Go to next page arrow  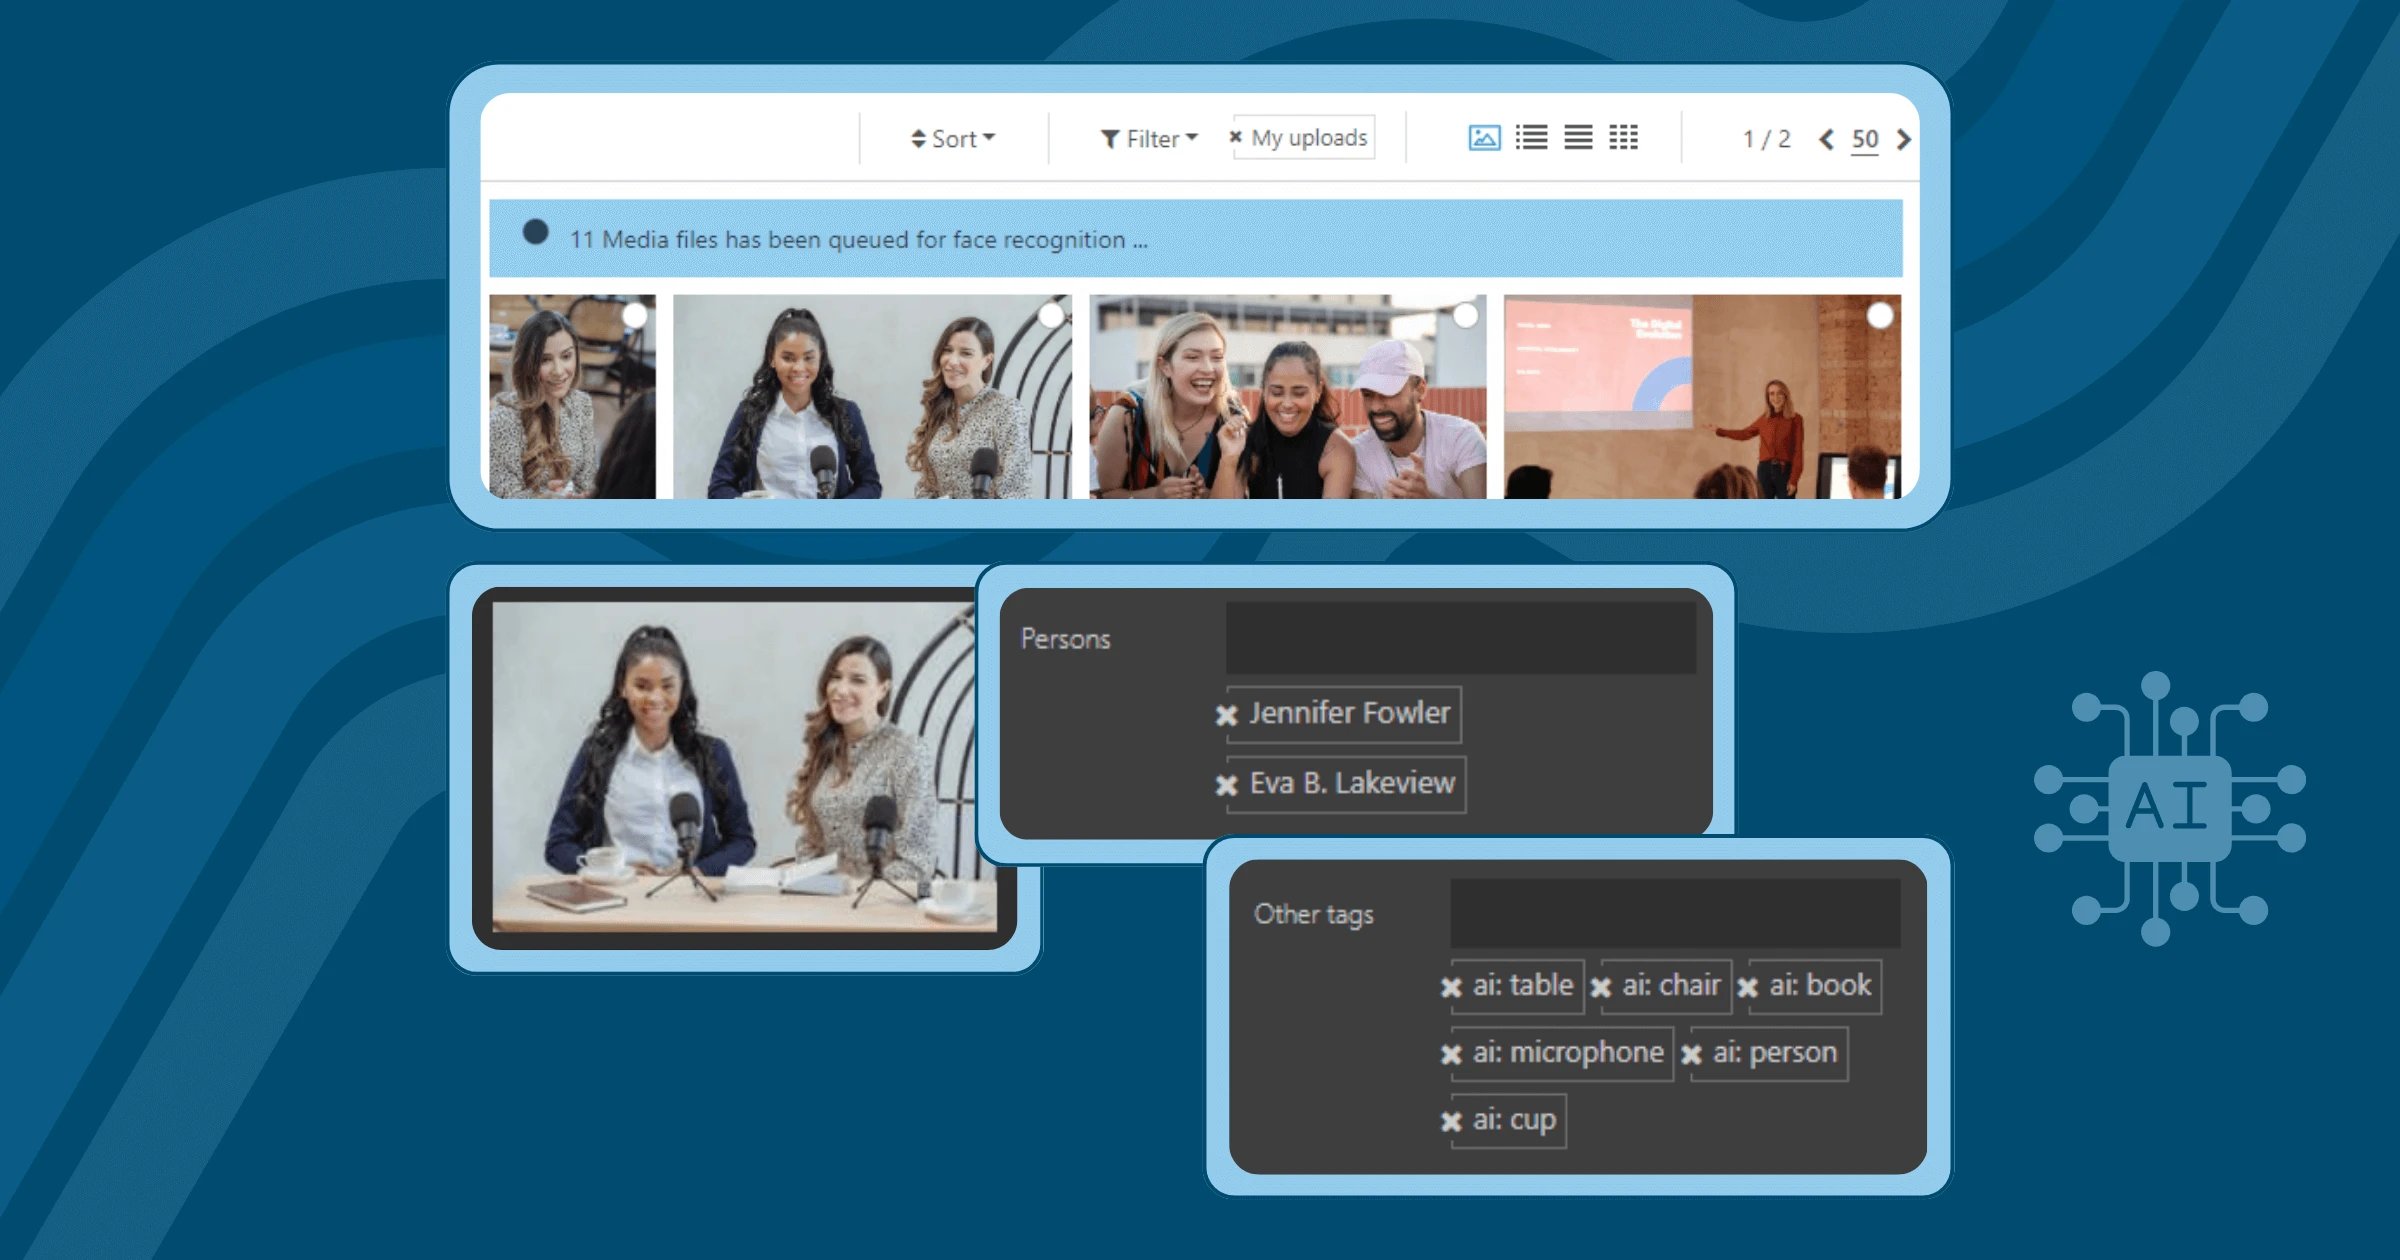pos(1904,140)
